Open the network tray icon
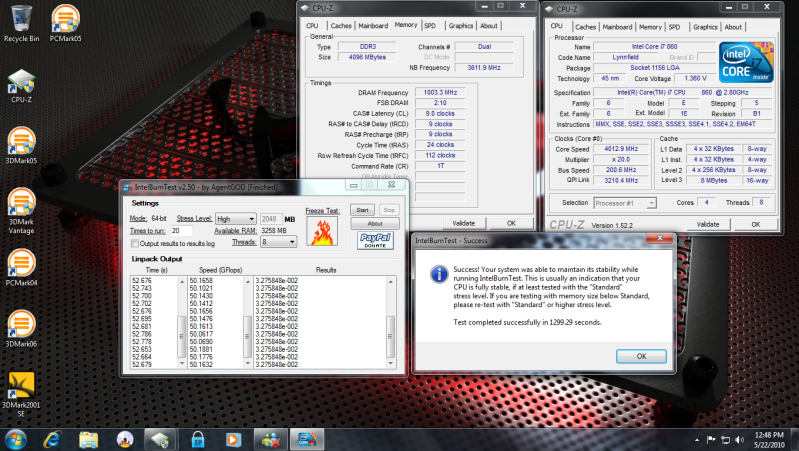Screen dimensions: 799x451 725,439
